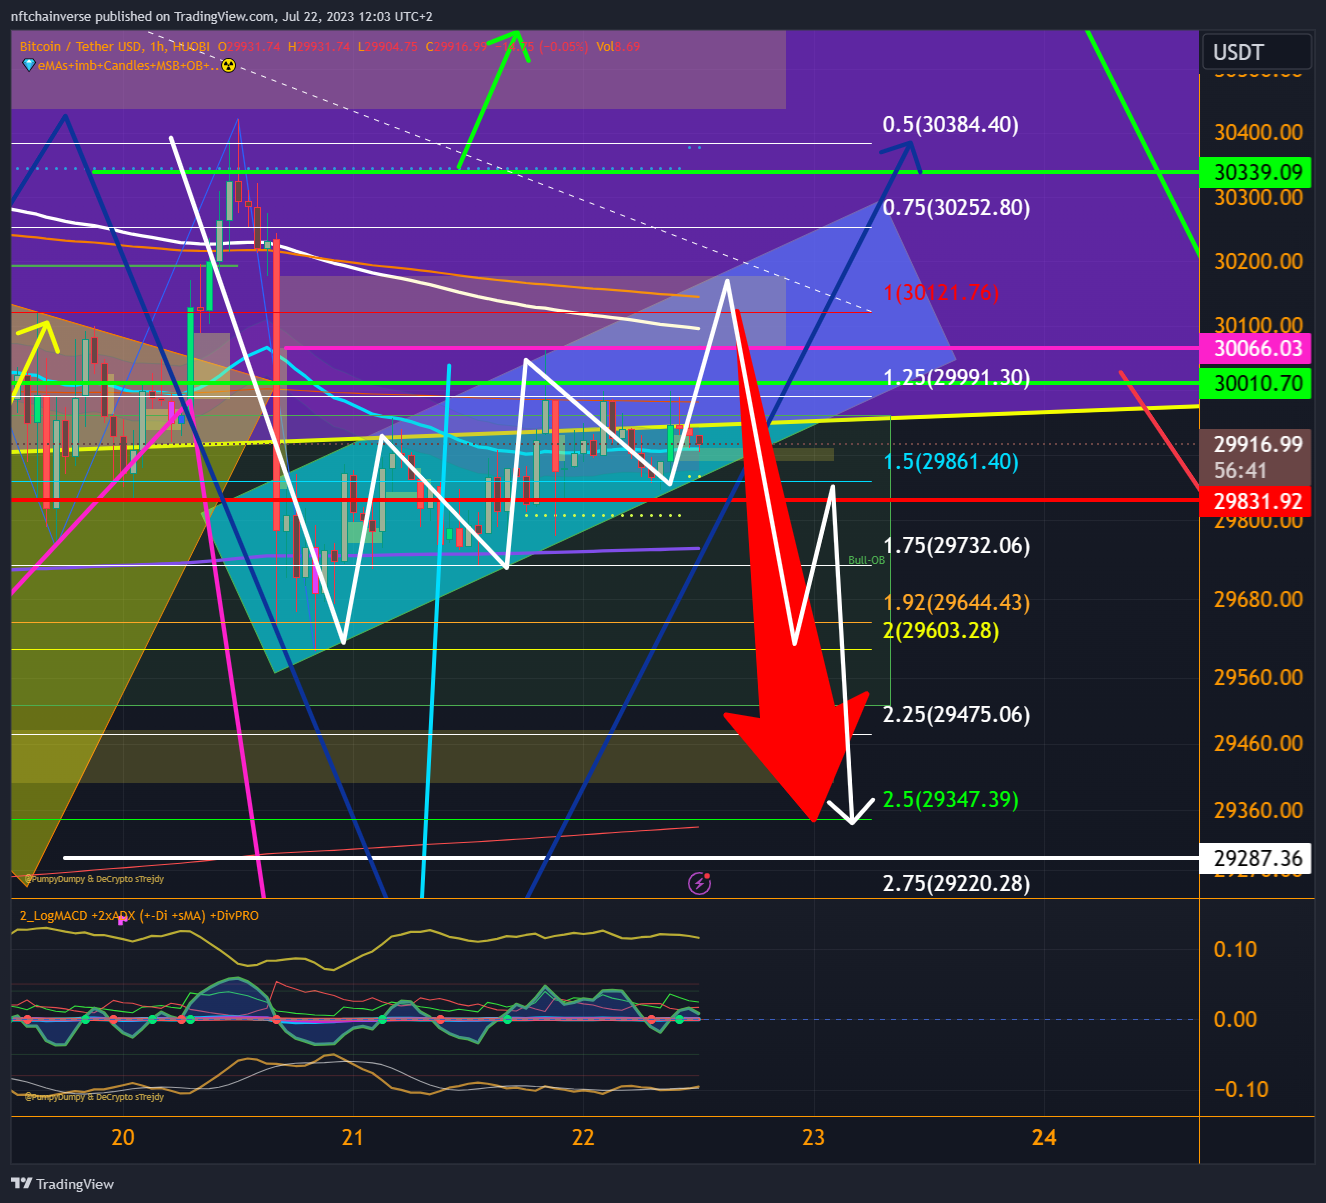Click the green 30010.70 price label

pos(1257,384)
